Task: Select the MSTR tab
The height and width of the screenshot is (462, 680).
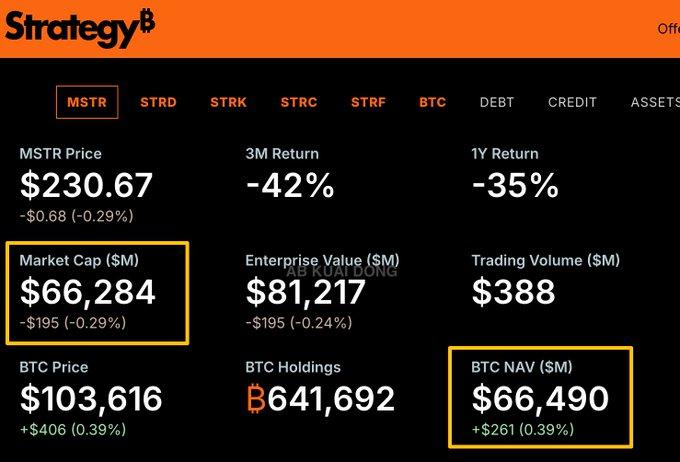Action: pyautogui.click(x=87, y=102)
